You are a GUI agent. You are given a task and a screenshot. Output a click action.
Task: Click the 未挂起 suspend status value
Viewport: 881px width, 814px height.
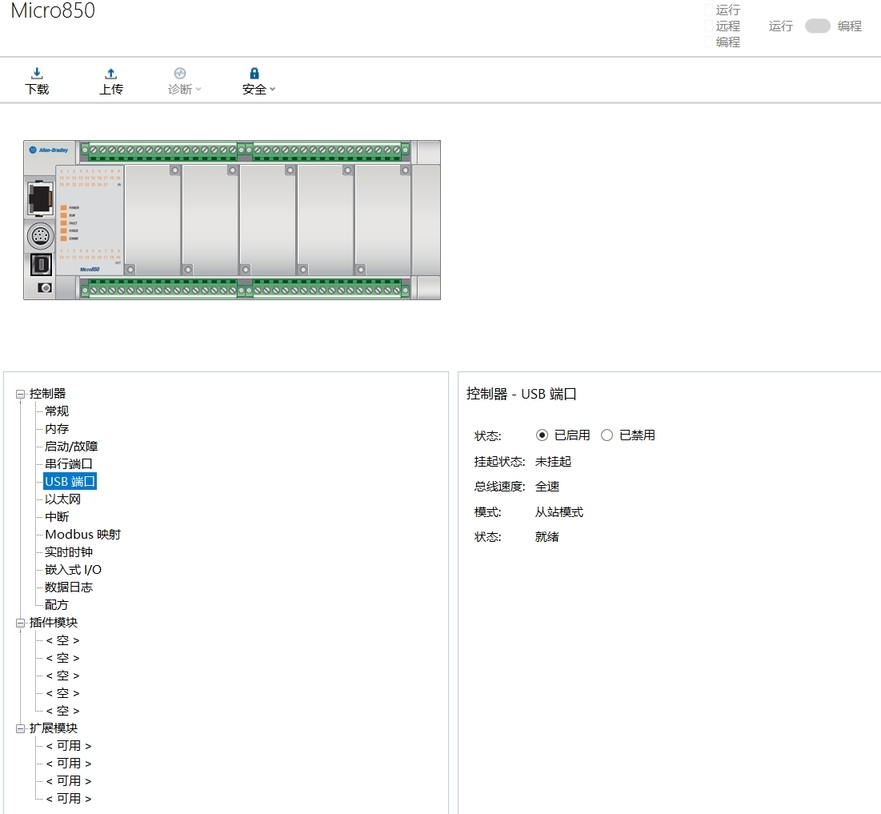point(553,462)
